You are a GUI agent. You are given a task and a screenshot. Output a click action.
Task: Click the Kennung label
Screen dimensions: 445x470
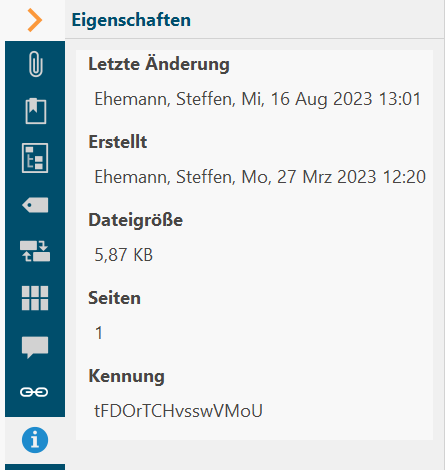coord(126,376)
